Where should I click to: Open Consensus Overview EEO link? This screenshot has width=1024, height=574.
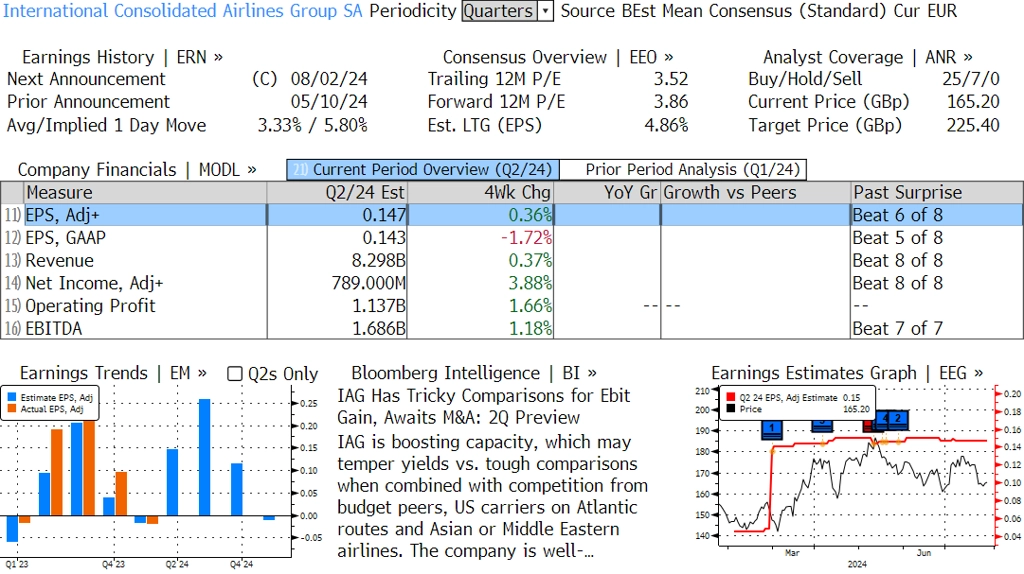pos(558,57)
